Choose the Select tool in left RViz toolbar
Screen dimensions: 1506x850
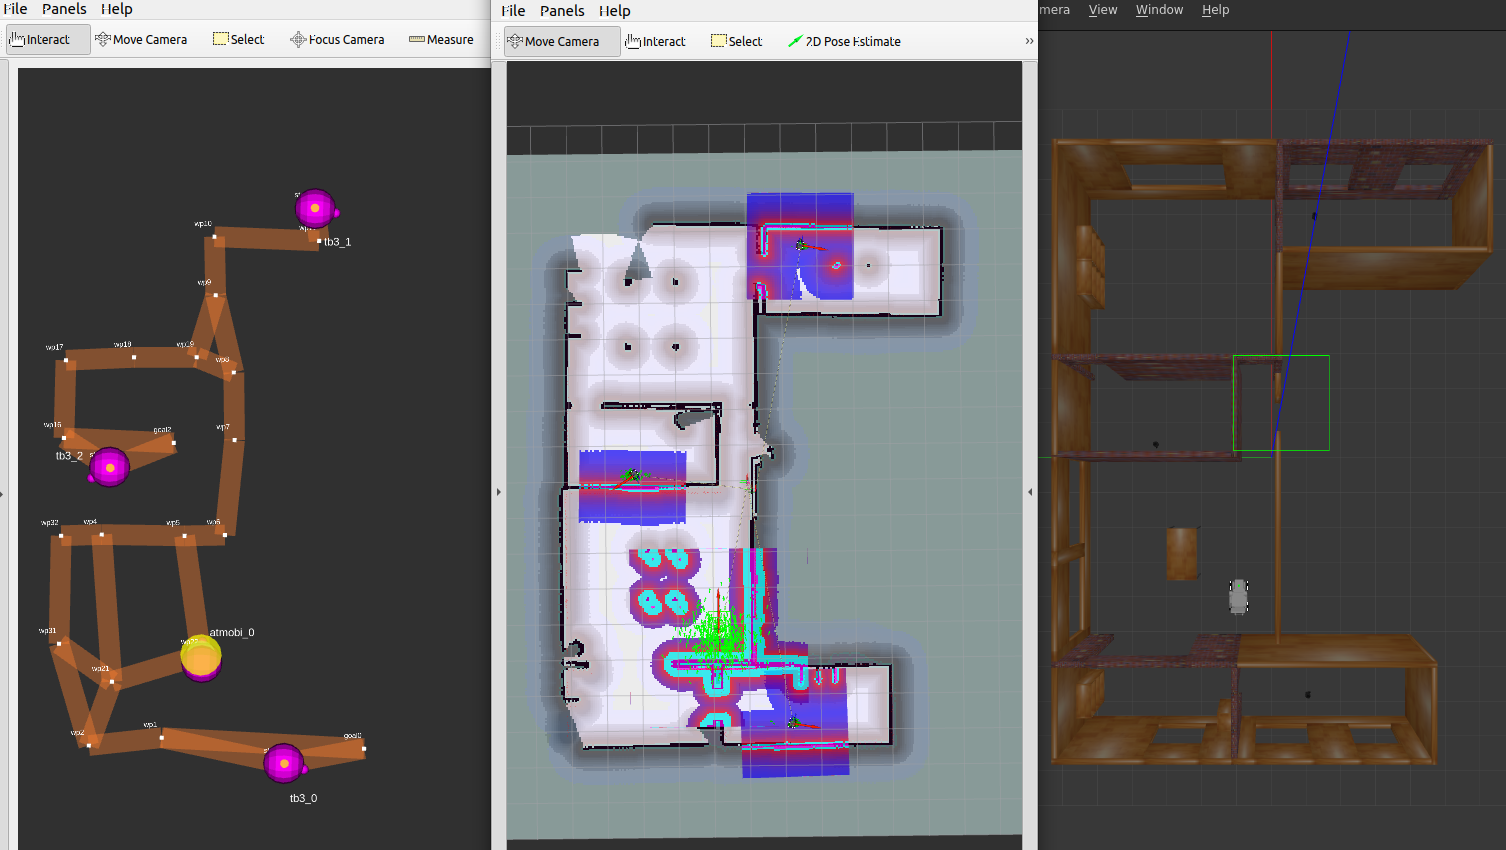(x=239, y=40)
